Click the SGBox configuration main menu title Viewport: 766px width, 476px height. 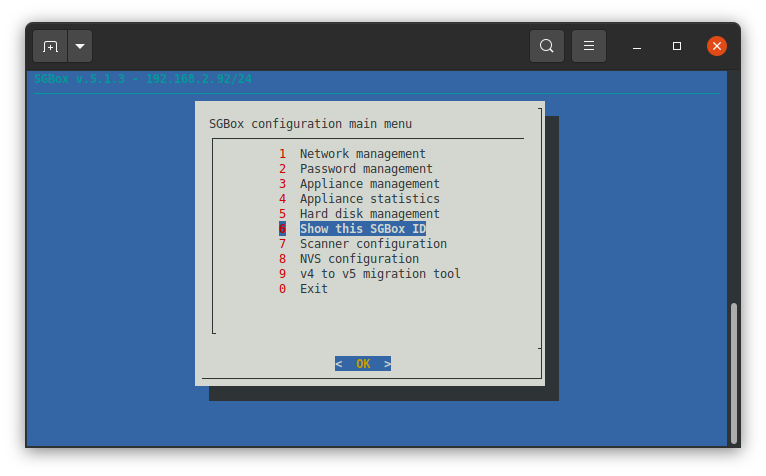(x=310, y=124)
